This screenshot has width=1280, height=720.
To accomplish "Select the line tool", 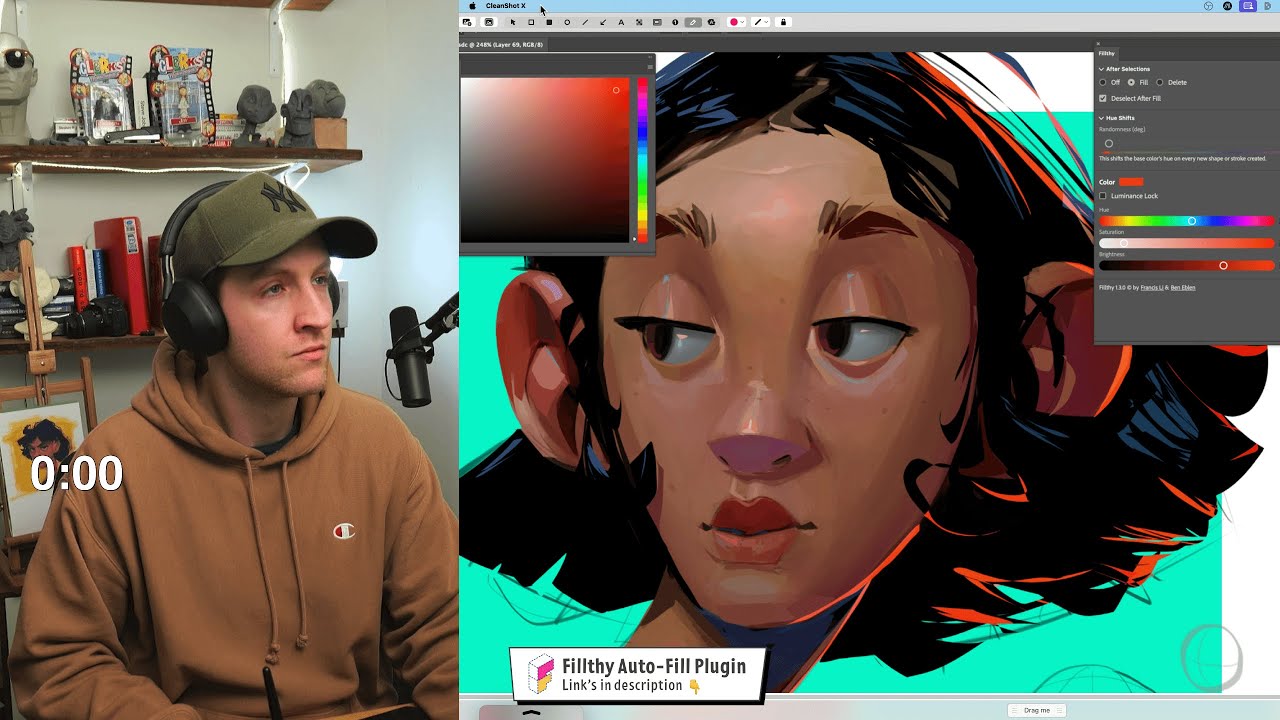I will click(585, 22).
